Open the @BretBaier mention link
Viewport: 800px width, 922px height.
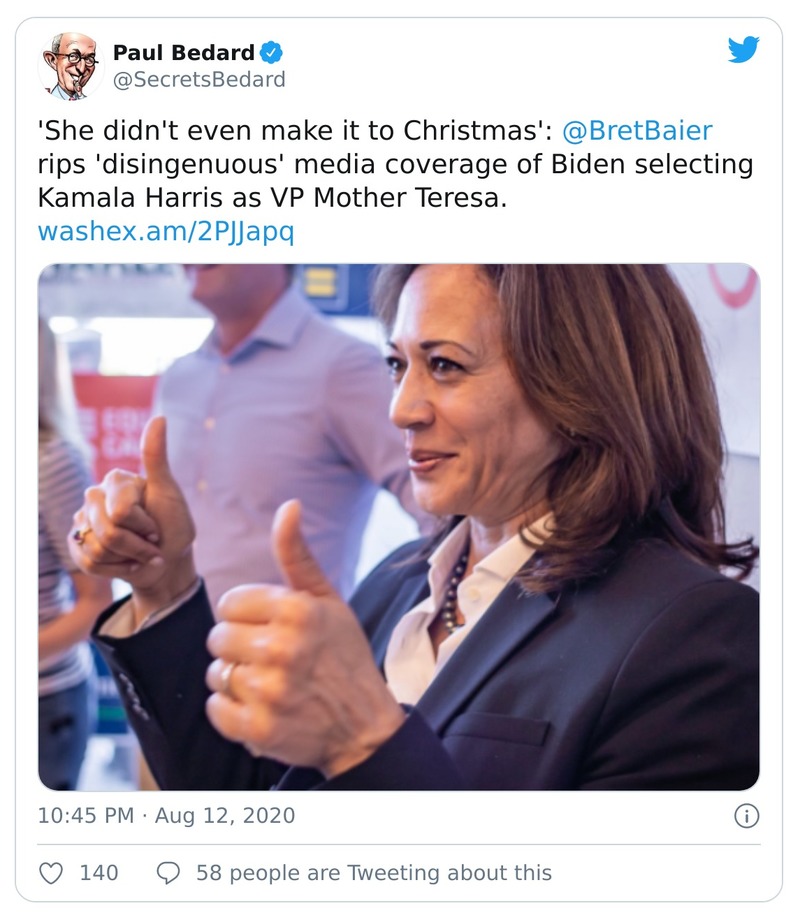(637, 131)
